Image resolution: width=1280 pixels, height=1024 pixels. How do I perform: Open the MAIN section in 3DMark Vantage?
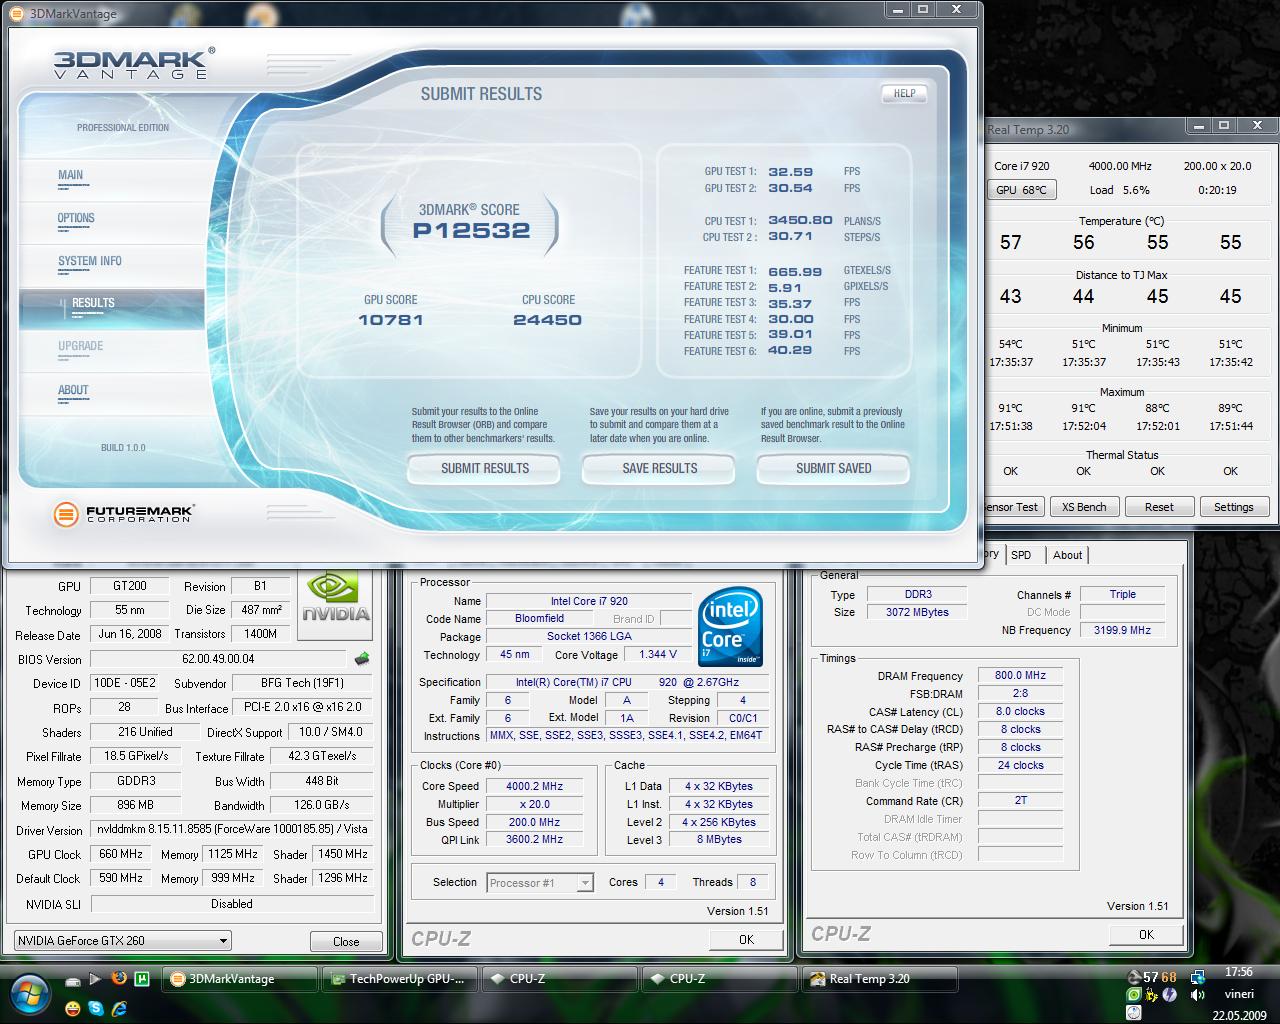(70, 175)
